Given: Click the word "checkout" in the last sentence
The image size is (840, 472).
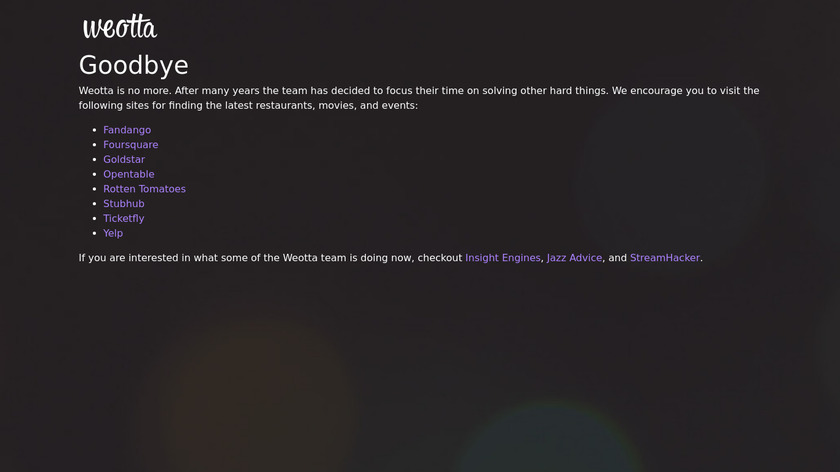Looking at the screenshot, I should click(x=439, y=258).
